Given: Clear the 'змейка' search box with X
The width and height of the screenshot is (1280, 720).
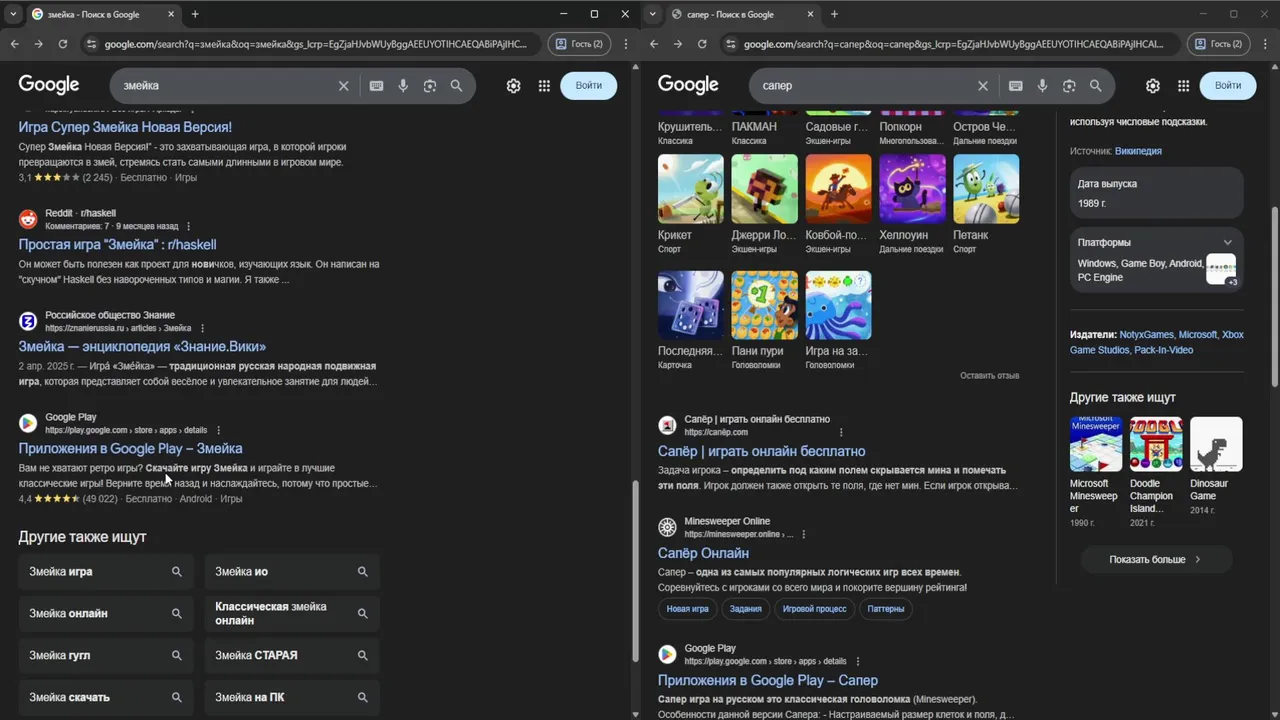Looking at the screenshot, I should pyautogui.click(x=343, y=86).
